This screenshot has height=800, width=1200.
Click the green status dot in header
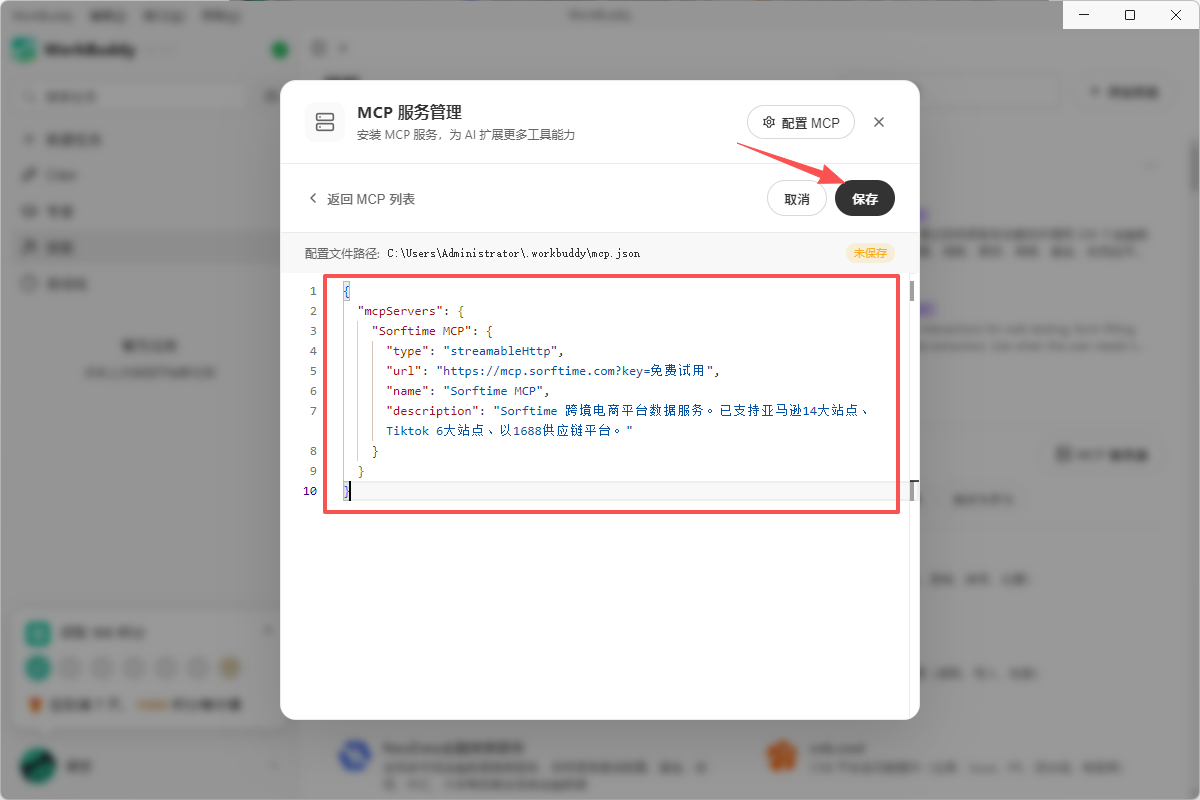click(x=280, y=49)
